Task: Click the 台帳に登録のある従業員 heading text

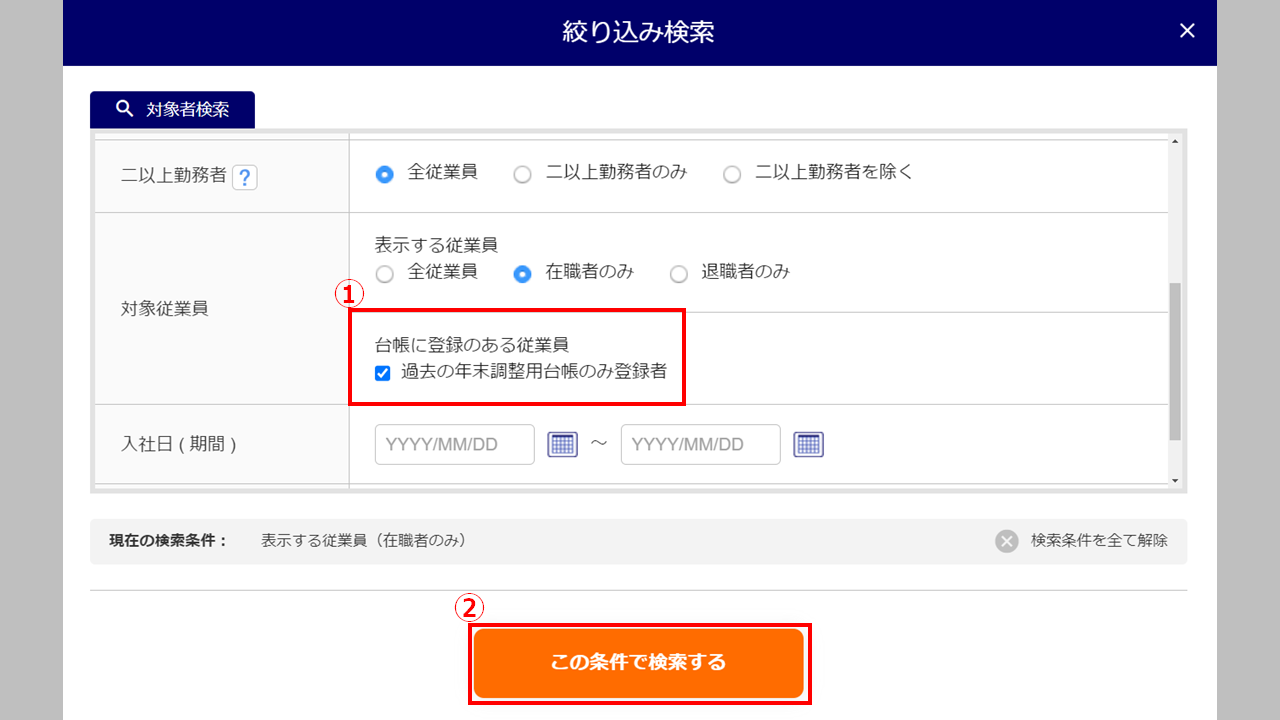Action: tap(472, 345)
